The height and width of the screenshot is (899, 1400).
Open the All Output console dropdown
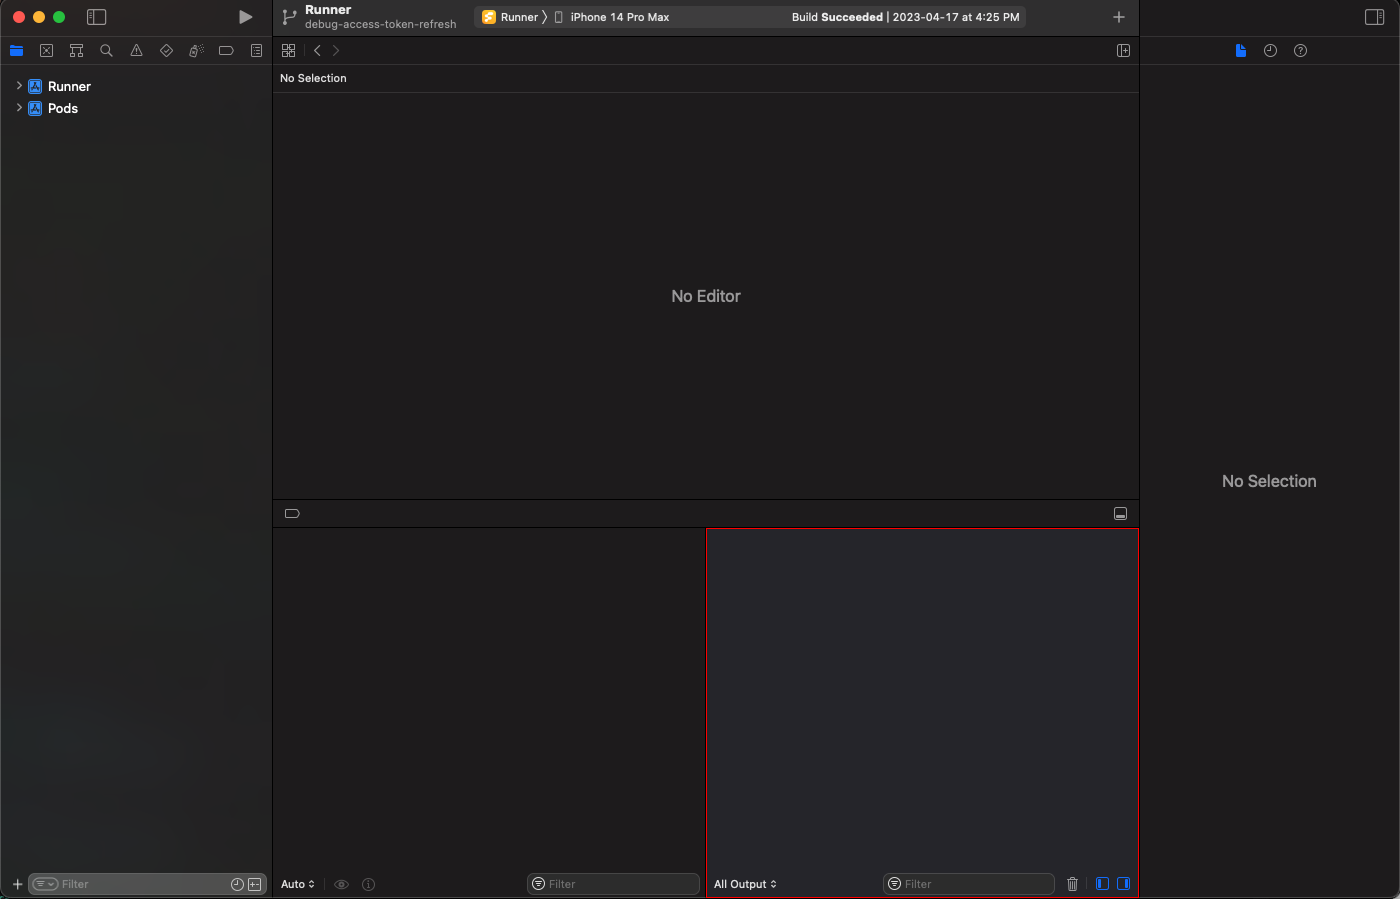point(745,884)
